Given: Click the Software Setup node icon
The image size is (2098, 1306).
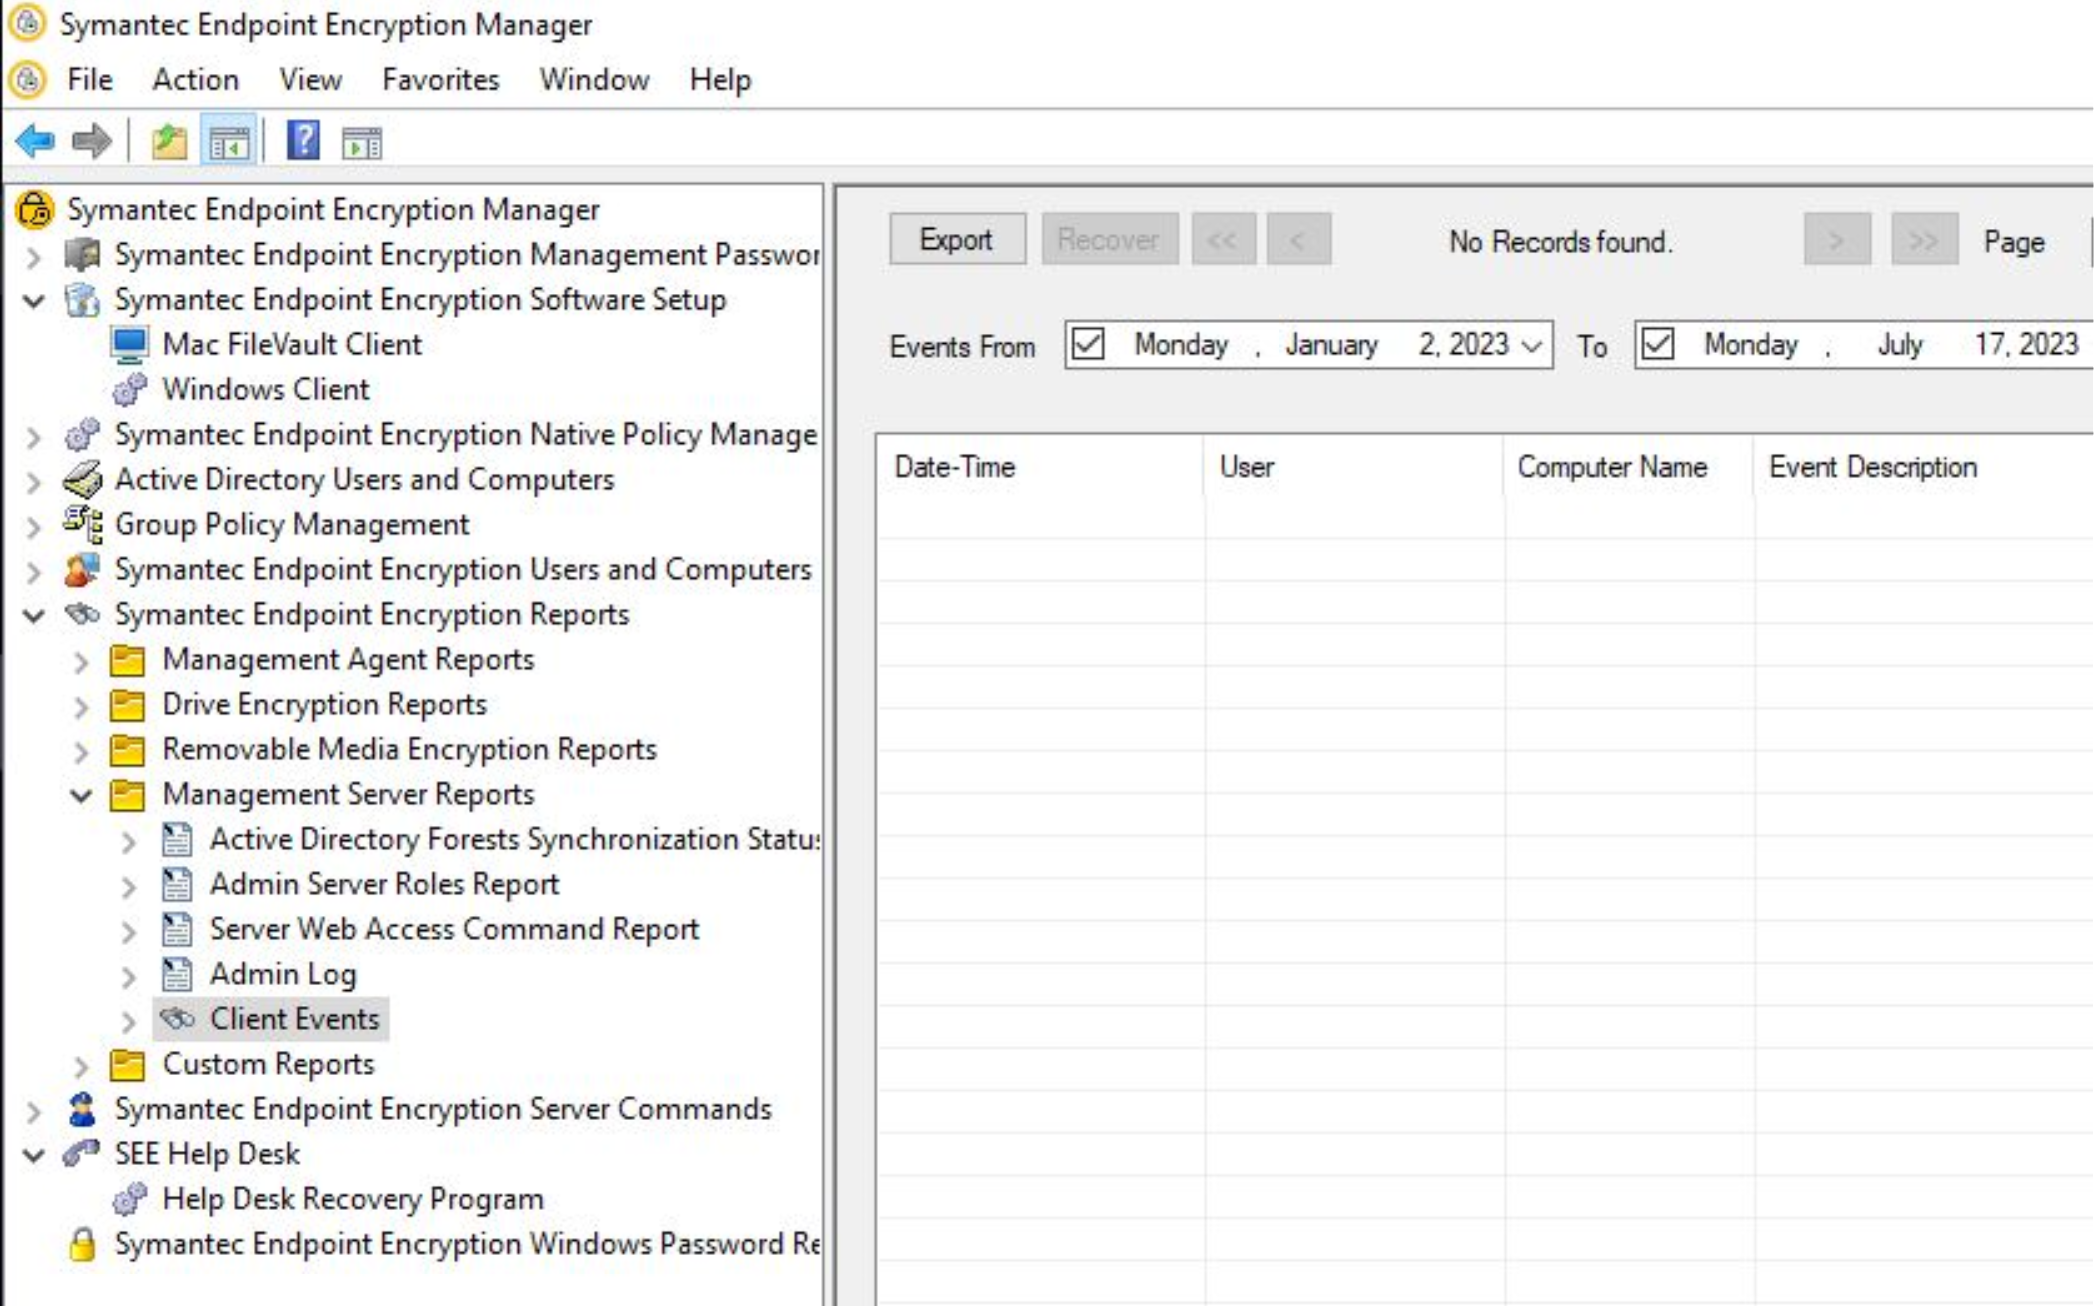Looking at the screenshot, I should pyautogui.click(x=82, y=300).
